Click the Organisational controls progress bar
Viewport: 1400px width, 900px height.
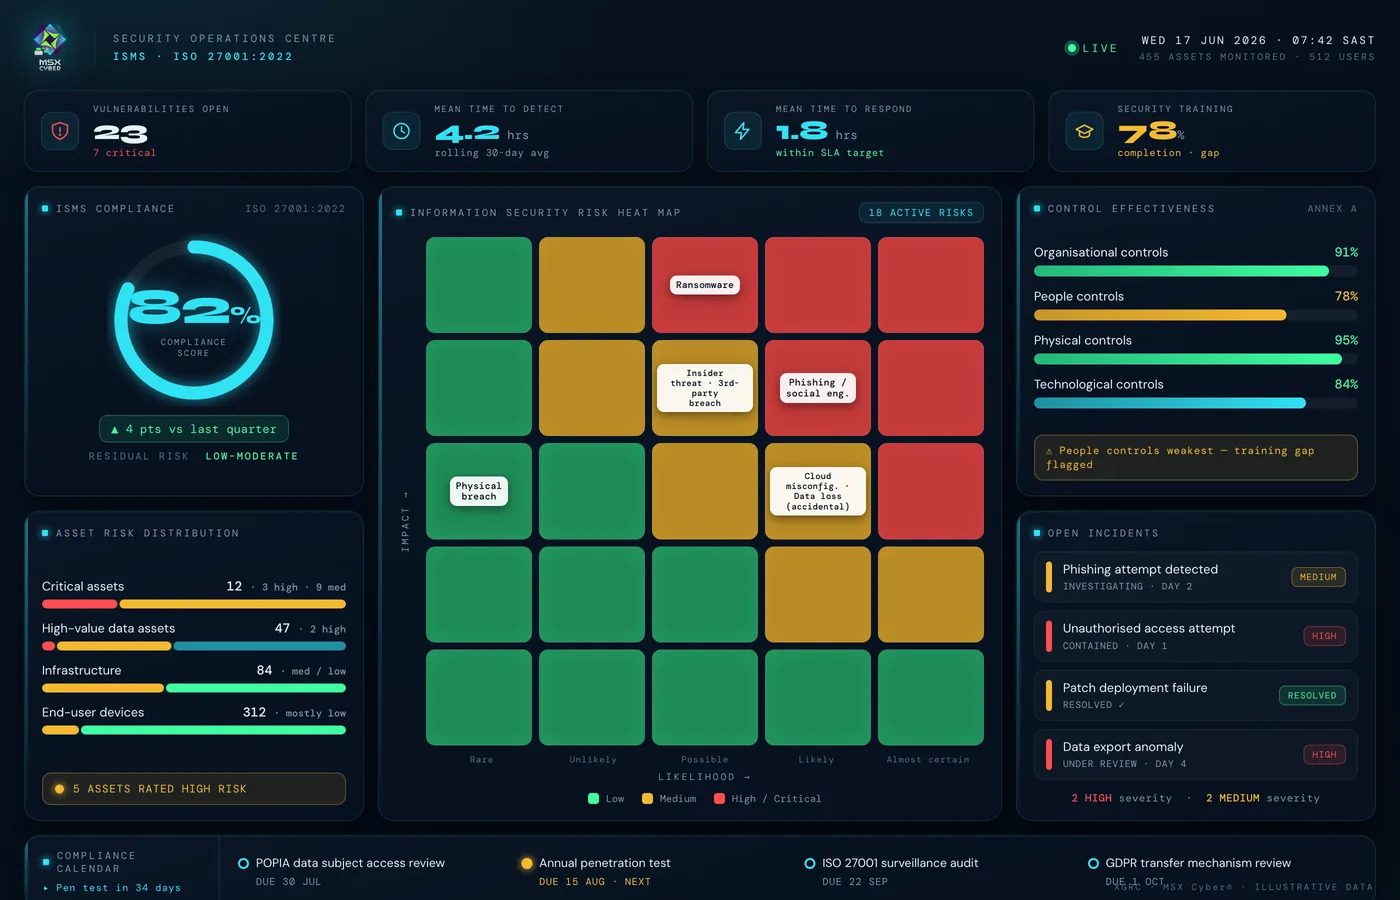tap(1196, 271)
